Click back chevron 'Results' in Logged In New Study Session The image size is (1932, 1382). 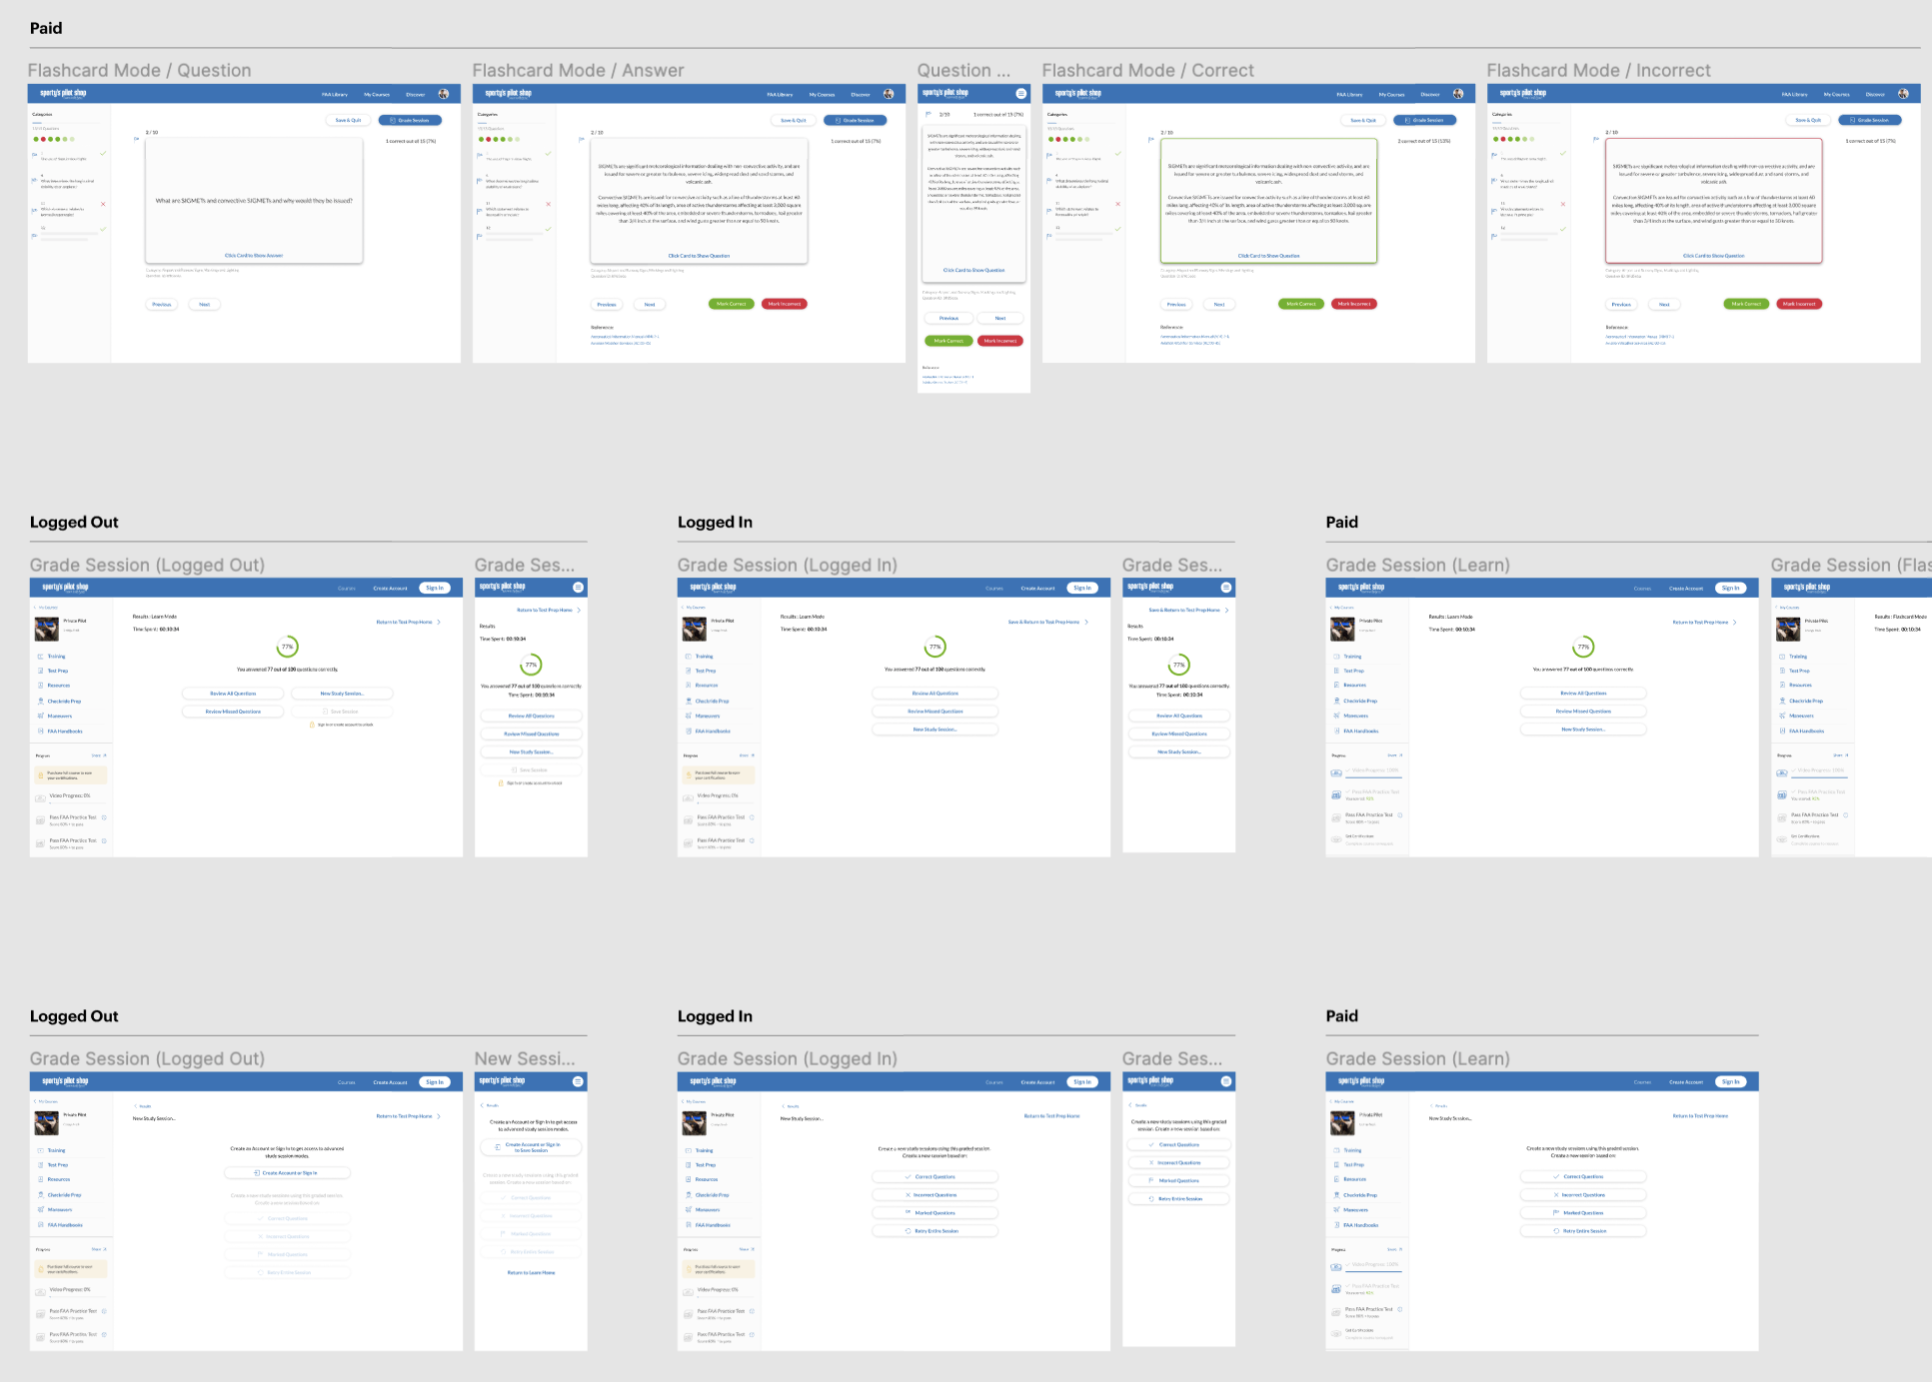click(x=783, y=1106)
